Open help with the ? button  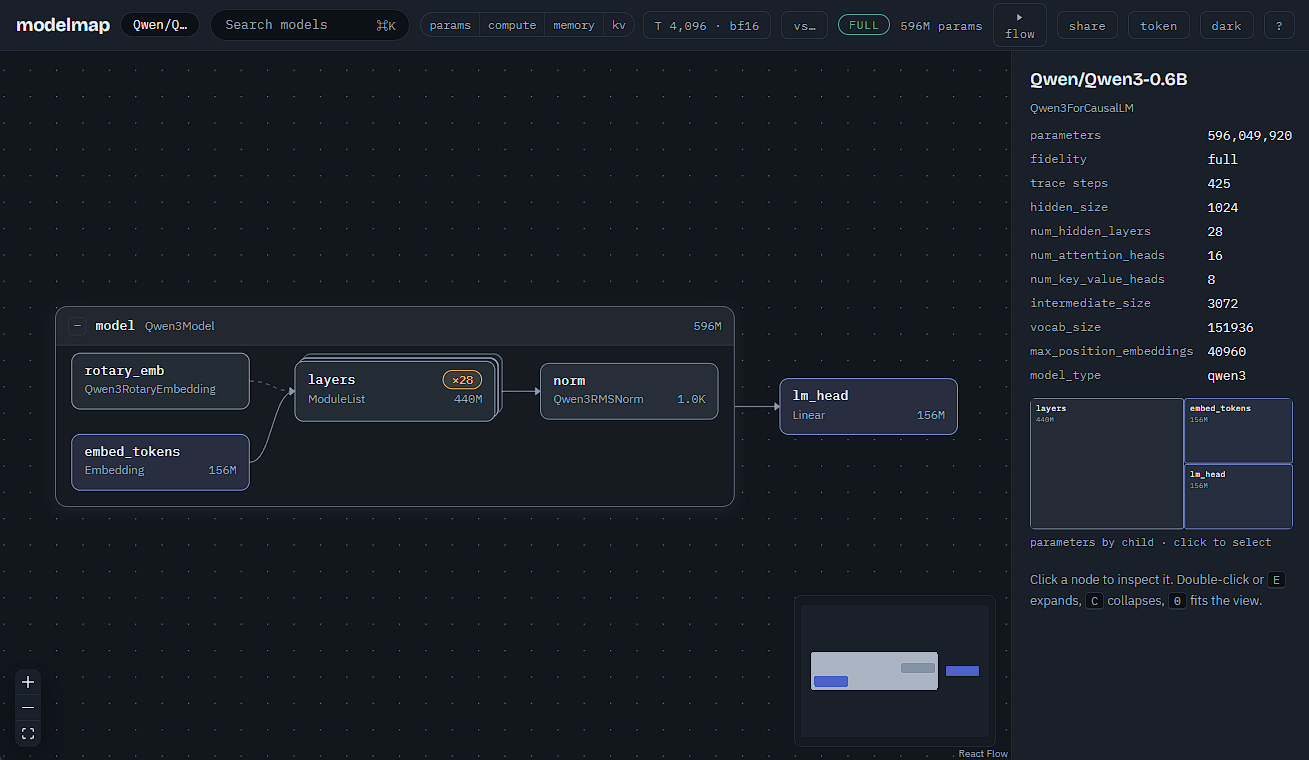pyautogui.click(x=1279, y=25)
